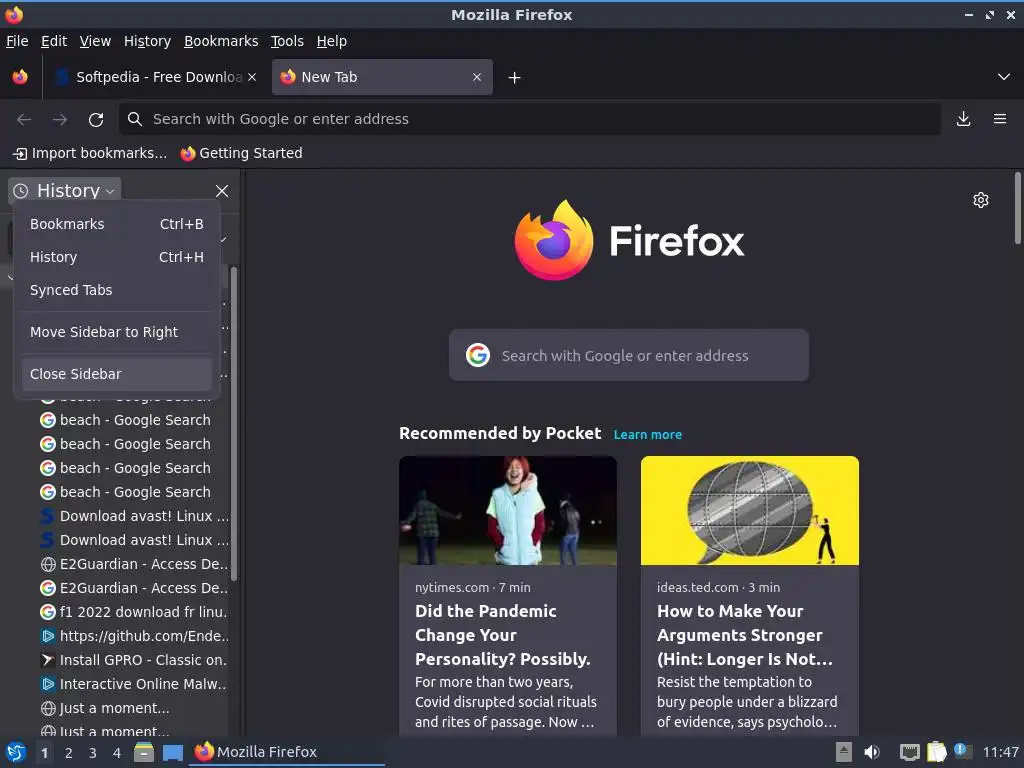Click the Getting Started bookmark

242,153
